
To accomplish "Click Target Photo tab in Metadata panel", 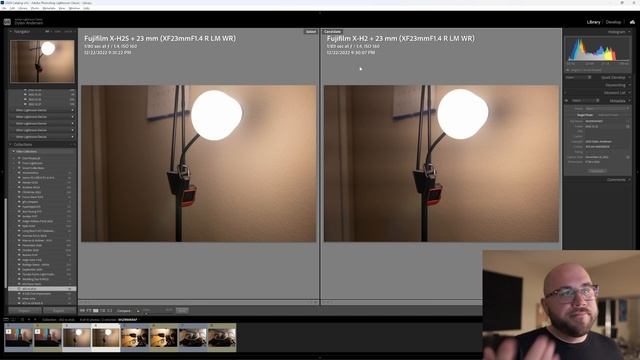I will 584,115.
